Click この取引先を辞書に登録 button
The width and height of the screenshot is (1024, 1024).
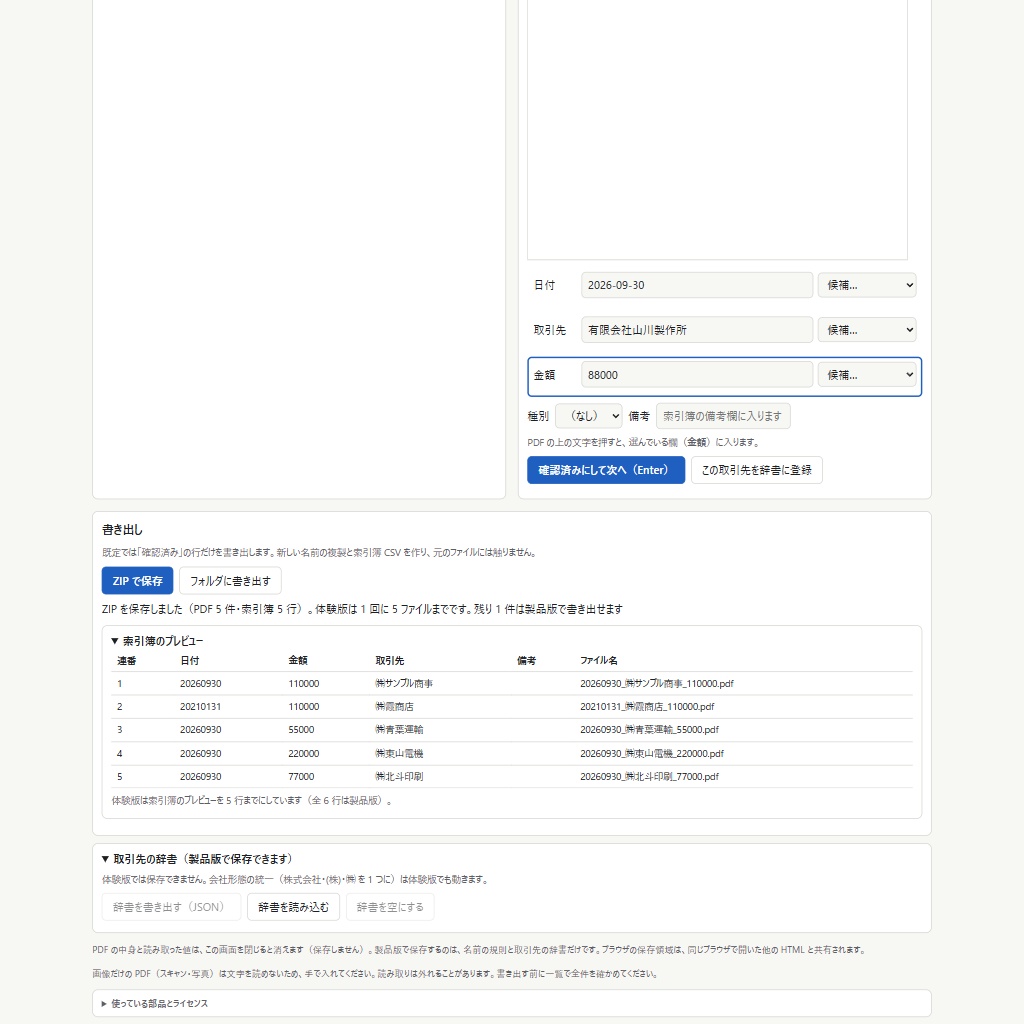(x=756, y=470)
